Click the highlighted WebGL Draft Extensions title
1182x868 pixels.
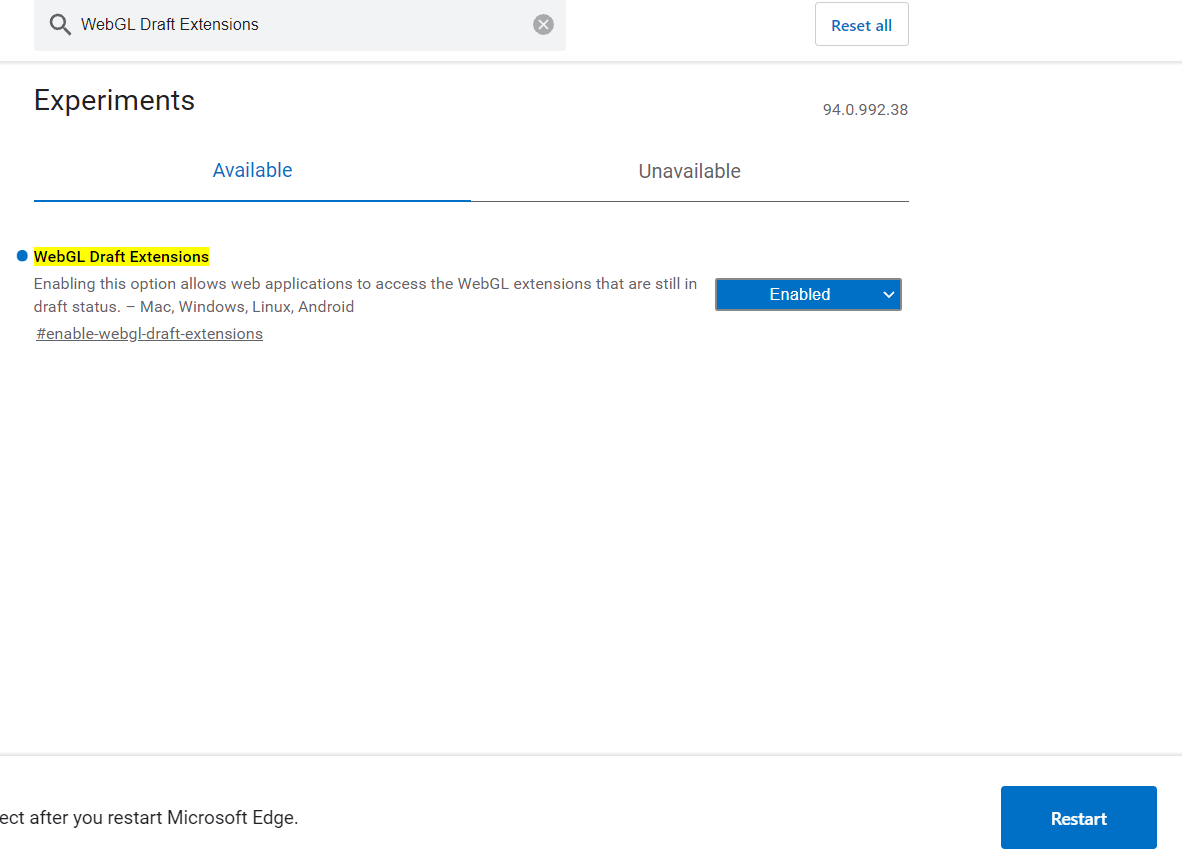121,256
